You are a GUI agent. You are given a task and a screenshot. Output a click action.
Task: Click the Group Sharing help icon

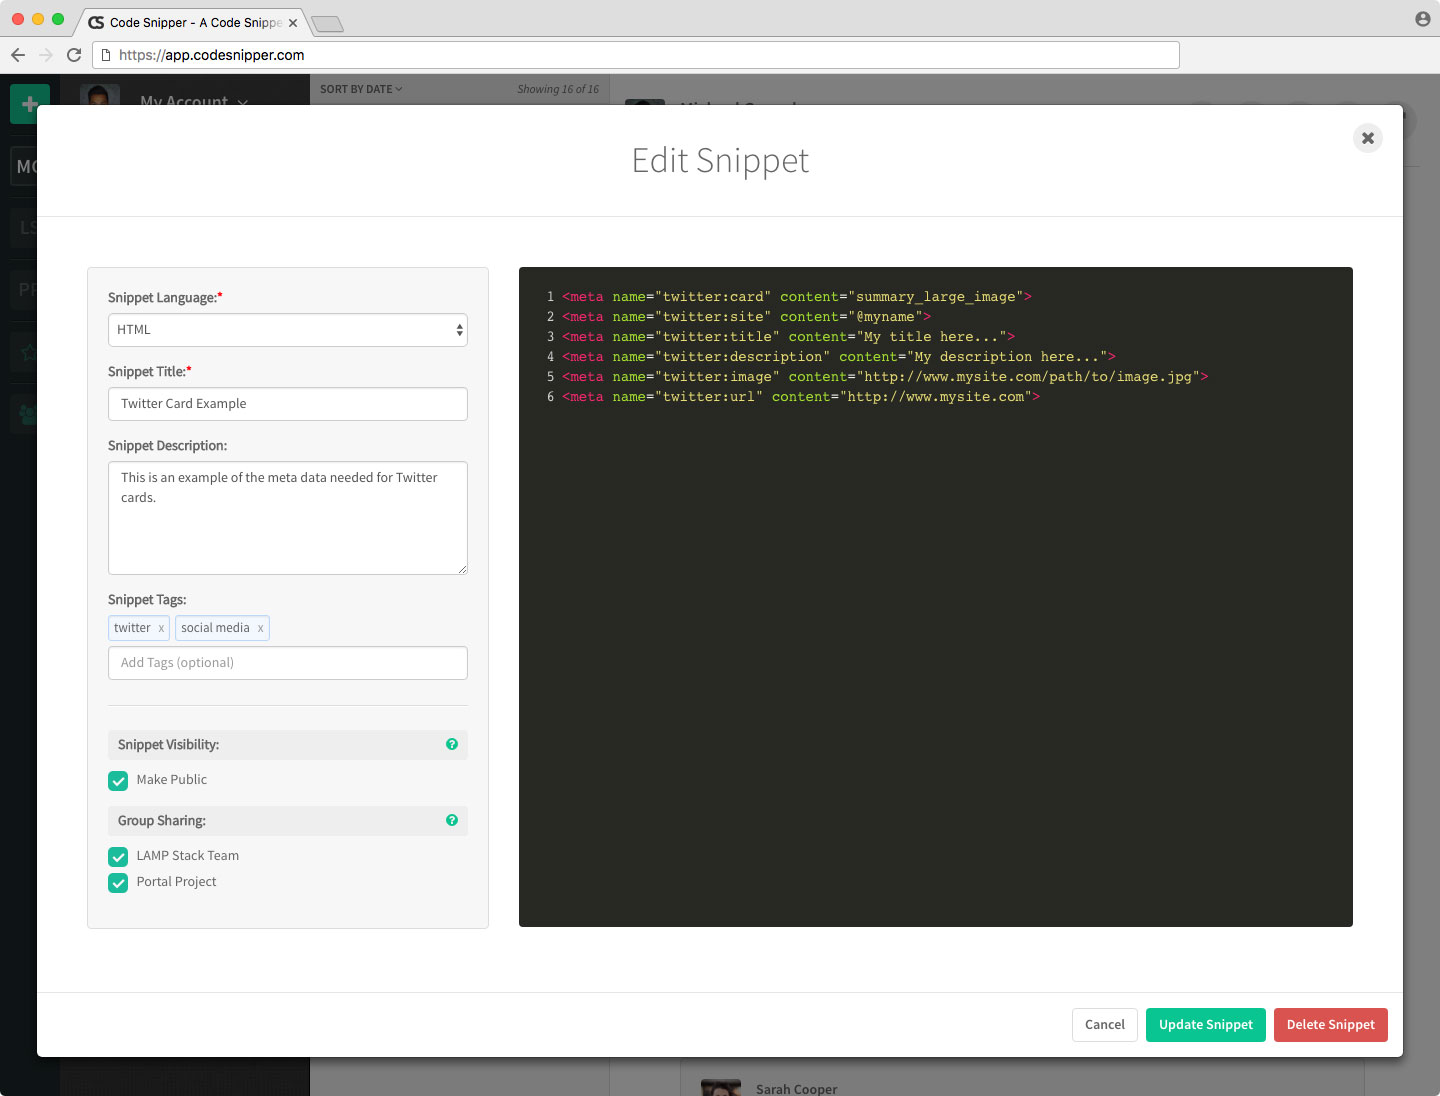pyautogui.click(x=452, y=820)
